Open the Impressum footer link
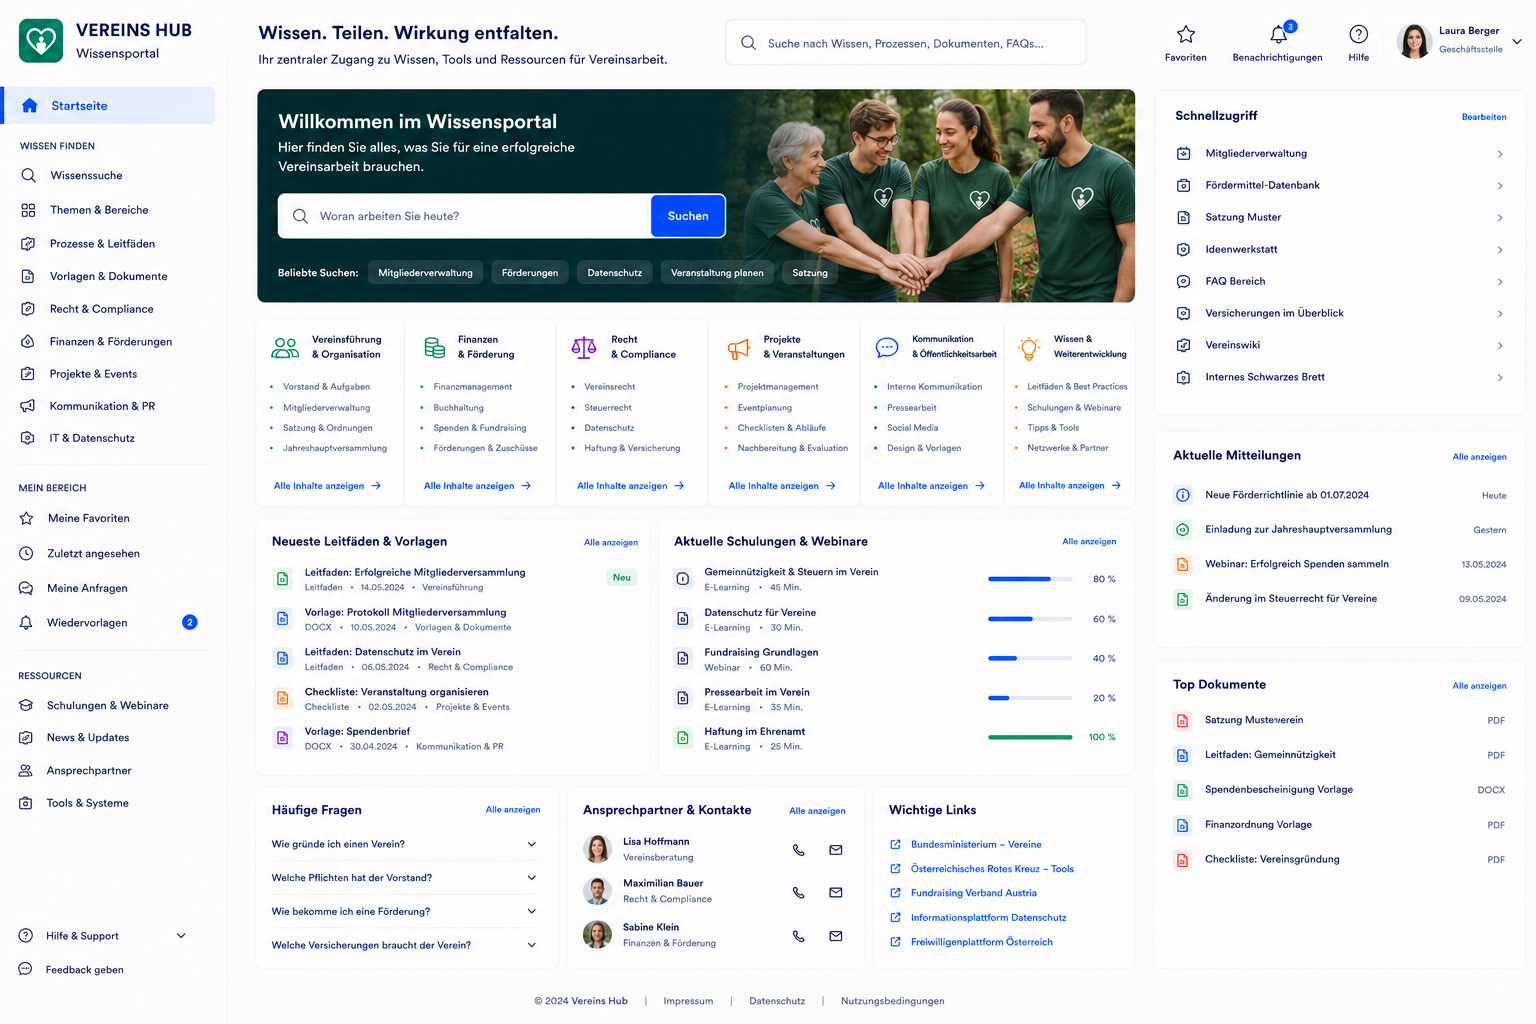Viewport: 1536px width, 1024px height. click(688, 1001)
